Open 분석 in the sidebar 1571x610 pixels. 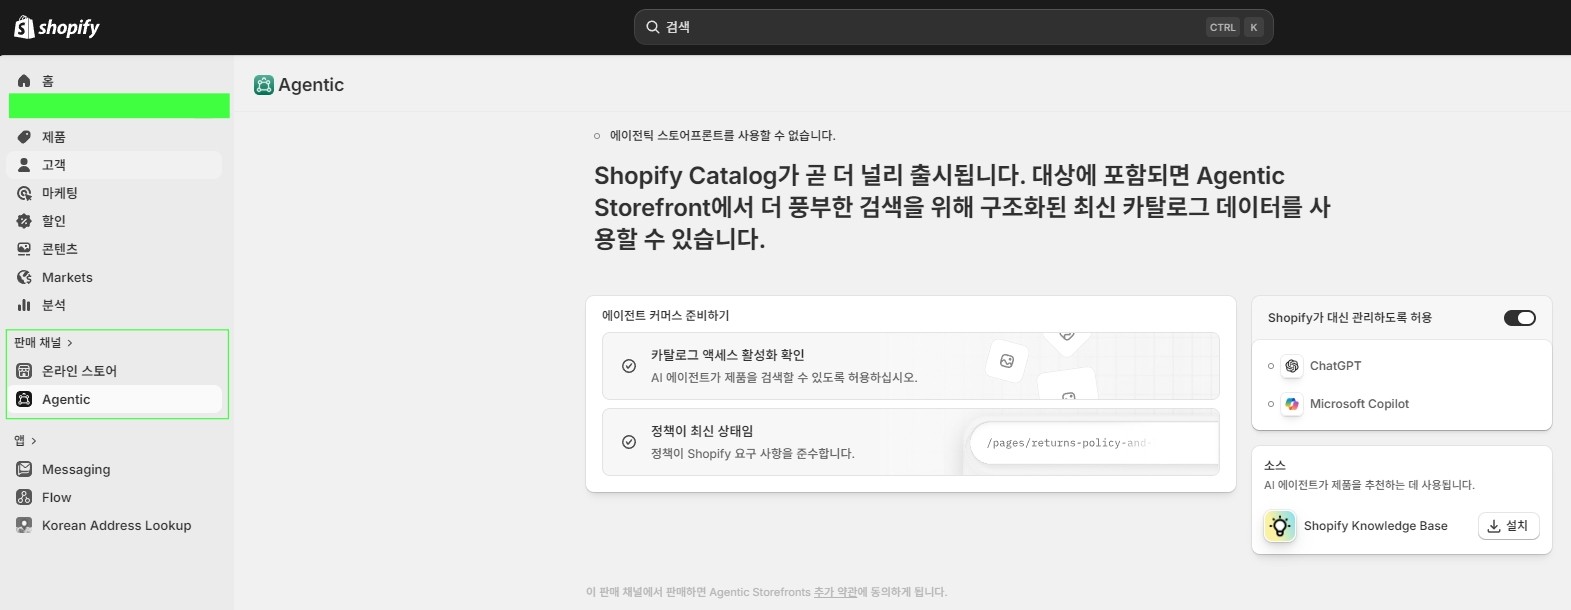(114, 305)
